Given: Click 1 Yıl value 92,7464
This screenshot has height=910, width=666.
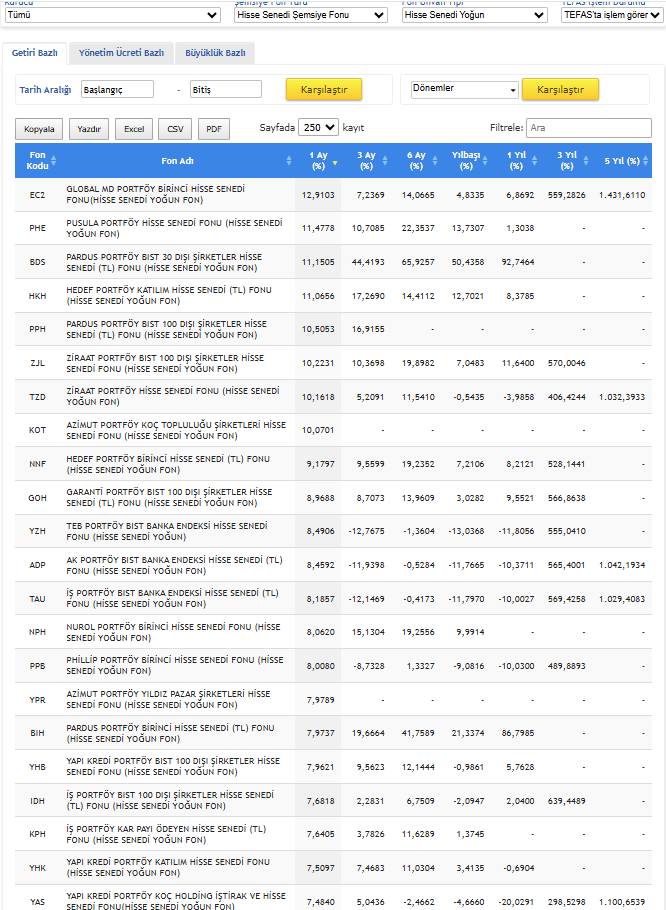Looking at the screenshot, I should pos(518,262).
